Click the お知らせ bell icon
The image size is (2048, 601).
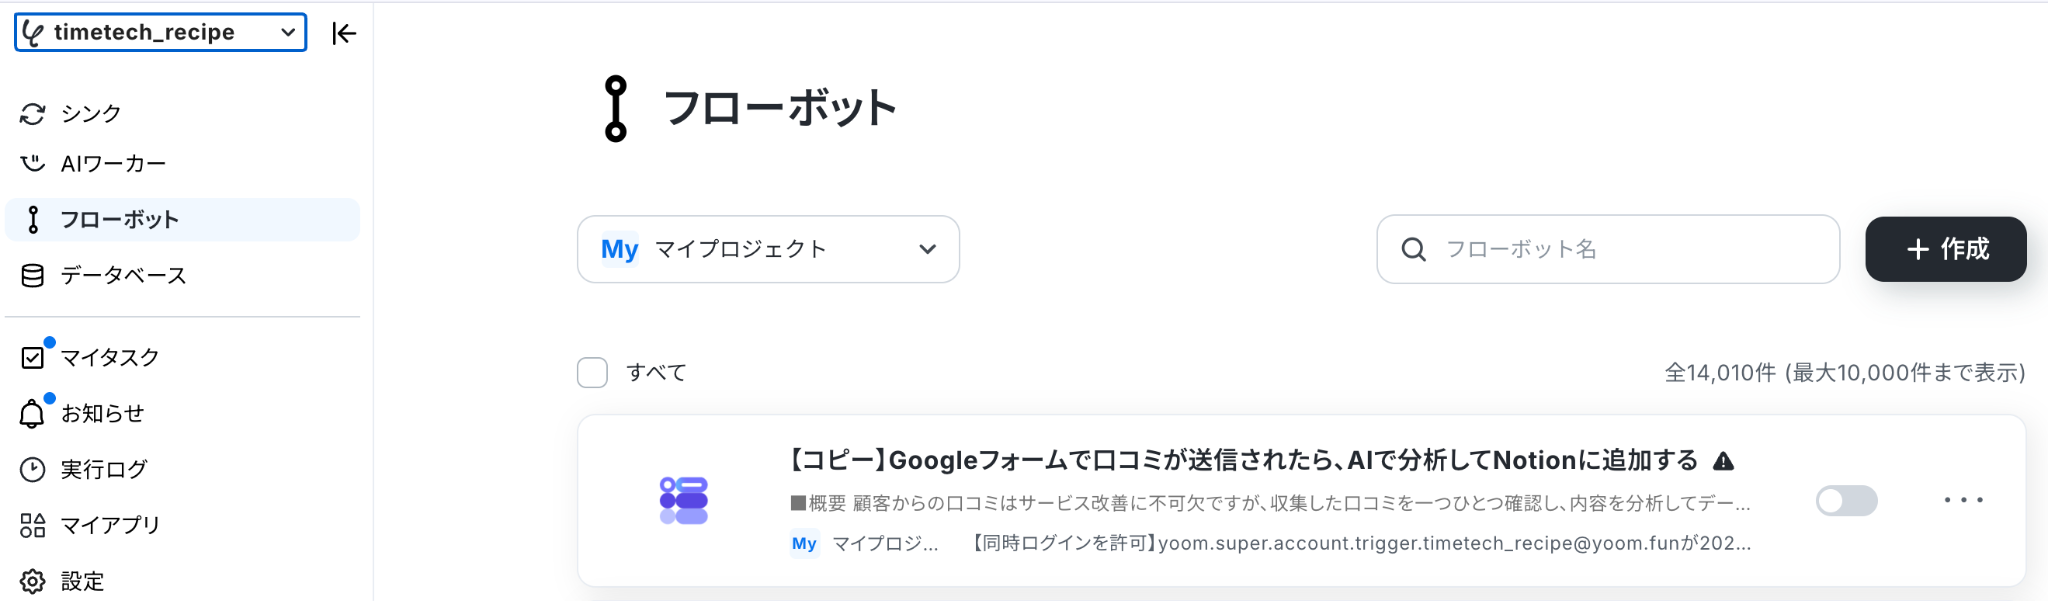tap(33, 413)
